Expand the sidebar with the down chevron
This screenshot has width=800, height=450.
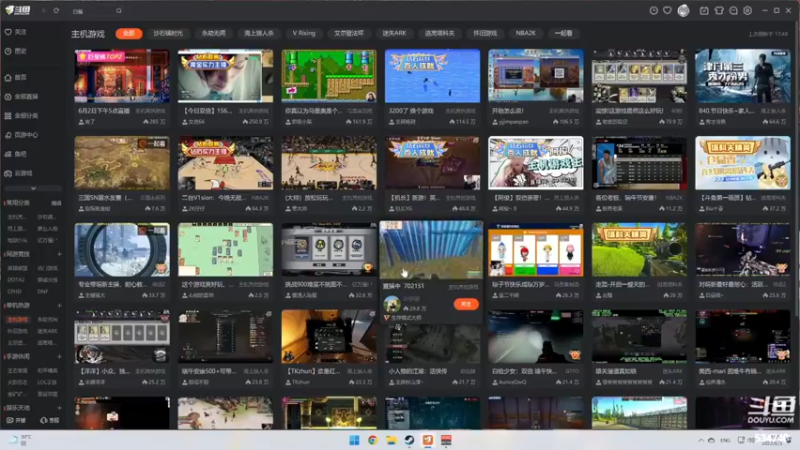click(33, 188)
